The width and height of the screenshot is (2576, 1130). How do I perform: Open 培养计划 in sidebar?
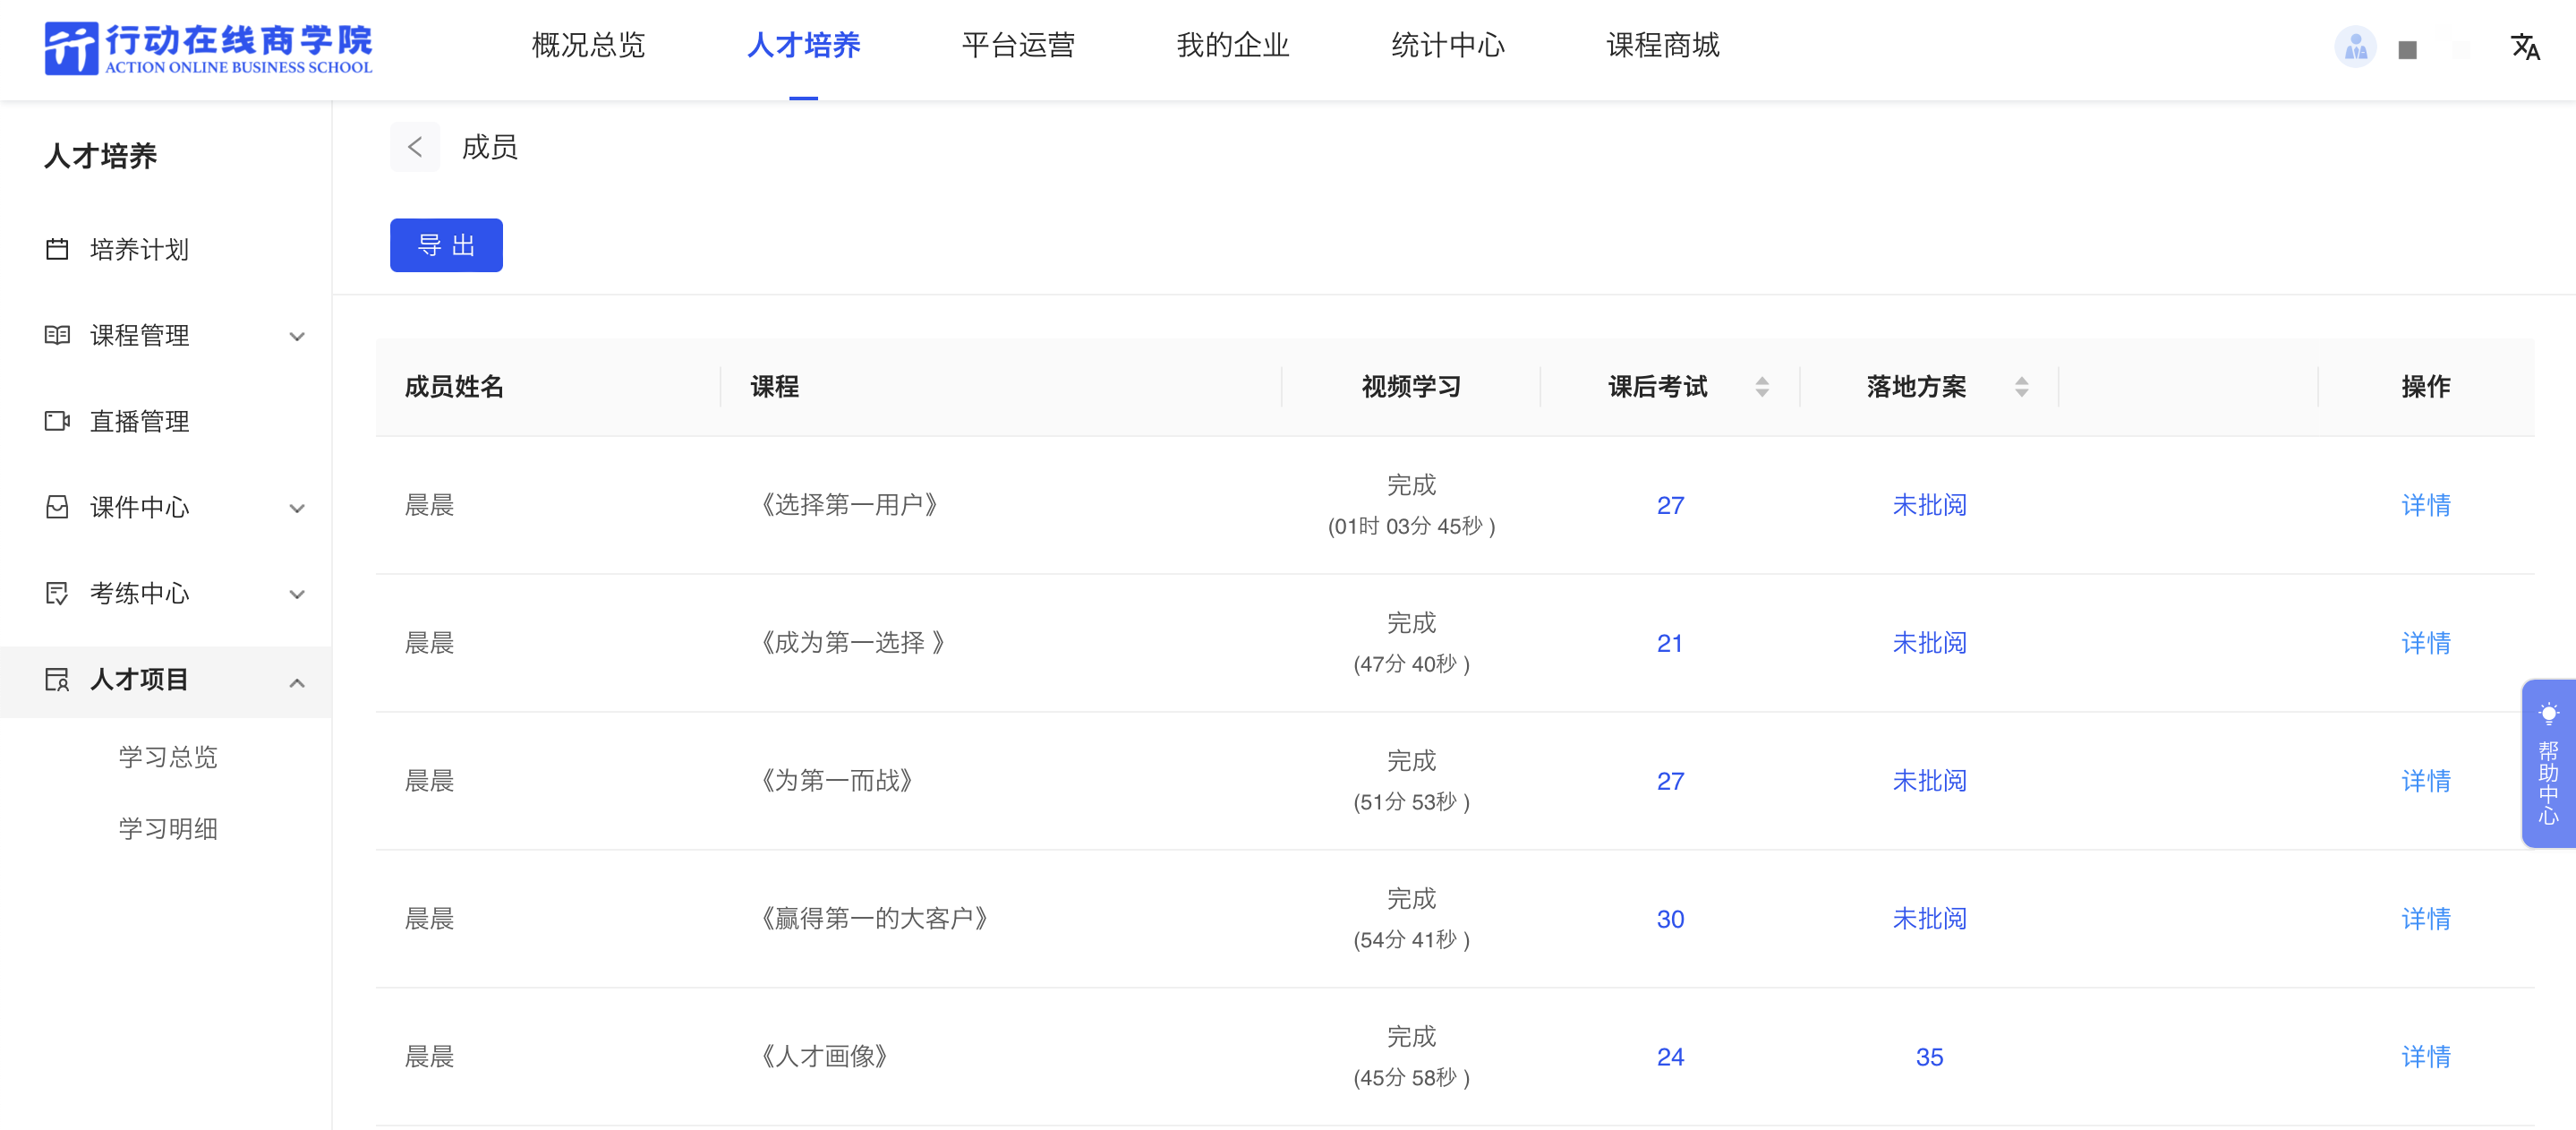[x=165, y=248]
